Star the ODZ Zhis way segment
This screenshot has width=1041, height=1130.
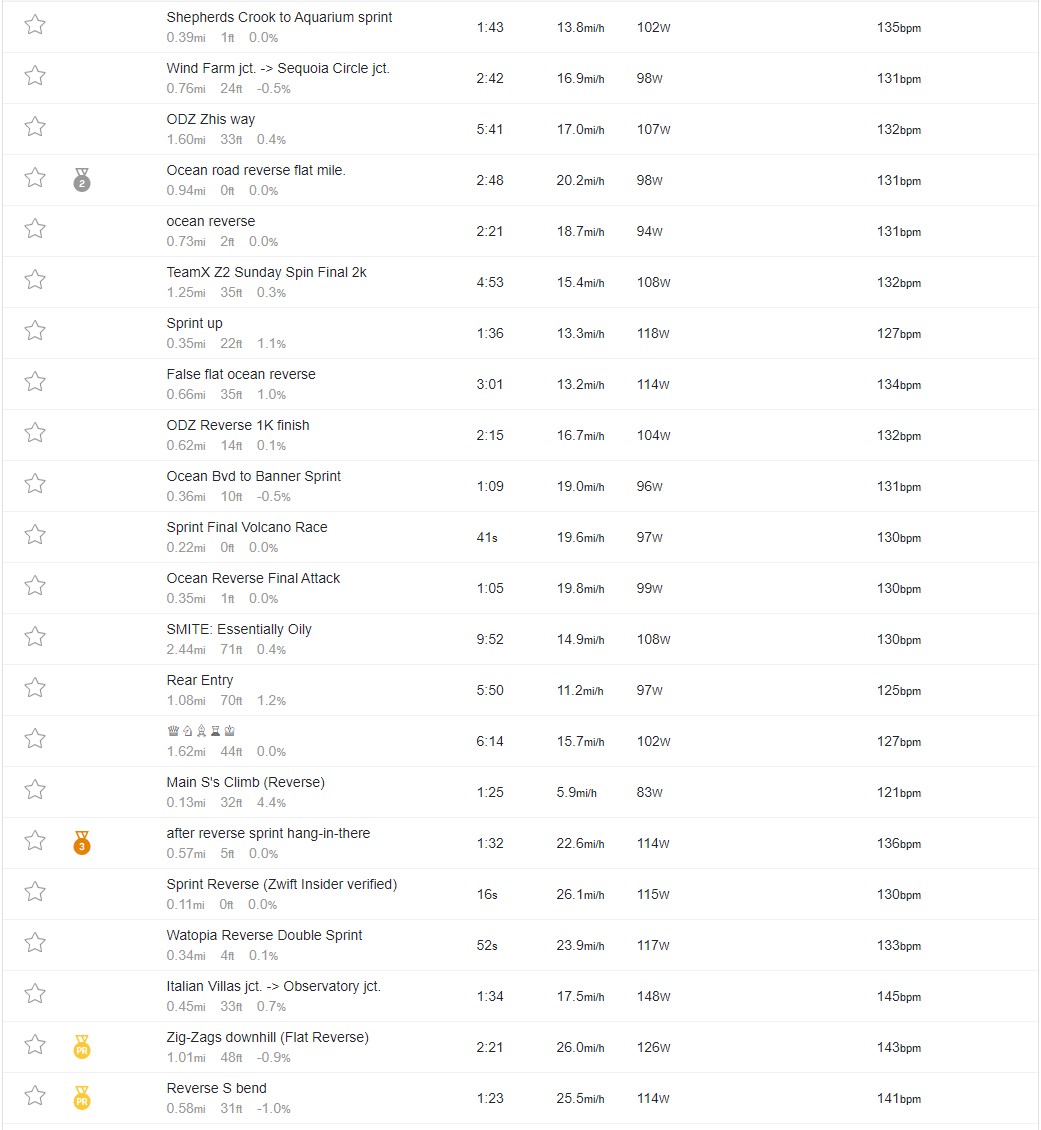[35, 127]
